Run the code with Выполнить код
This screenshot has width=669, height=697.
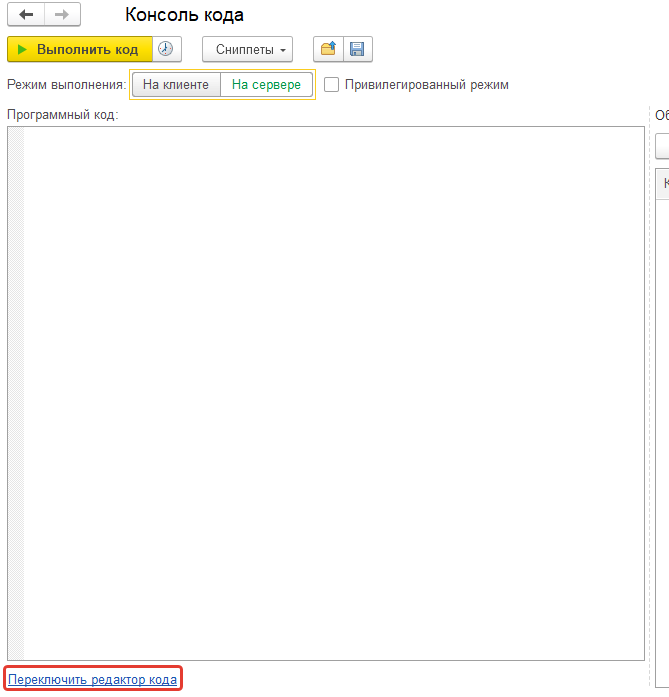(x=80, y=49)
